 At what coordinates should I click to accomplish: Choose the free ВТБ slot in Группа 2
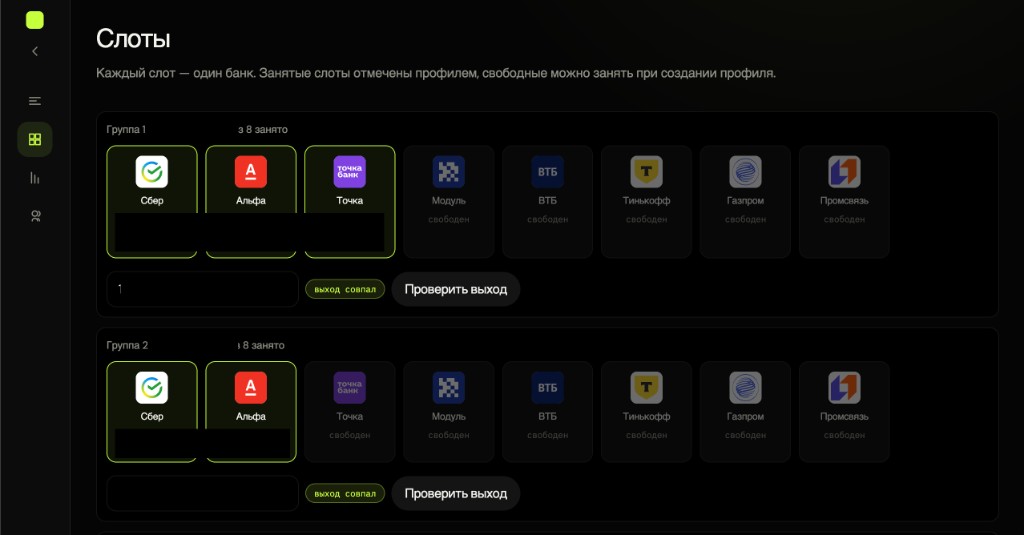(547, 412)
